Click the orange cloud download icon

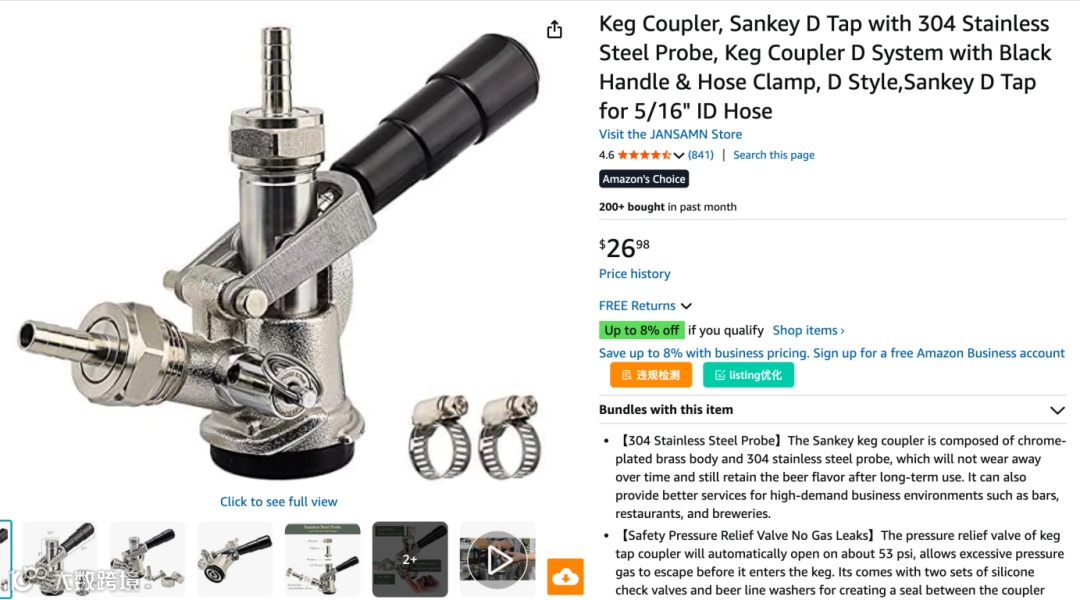[x=565, y=577]
